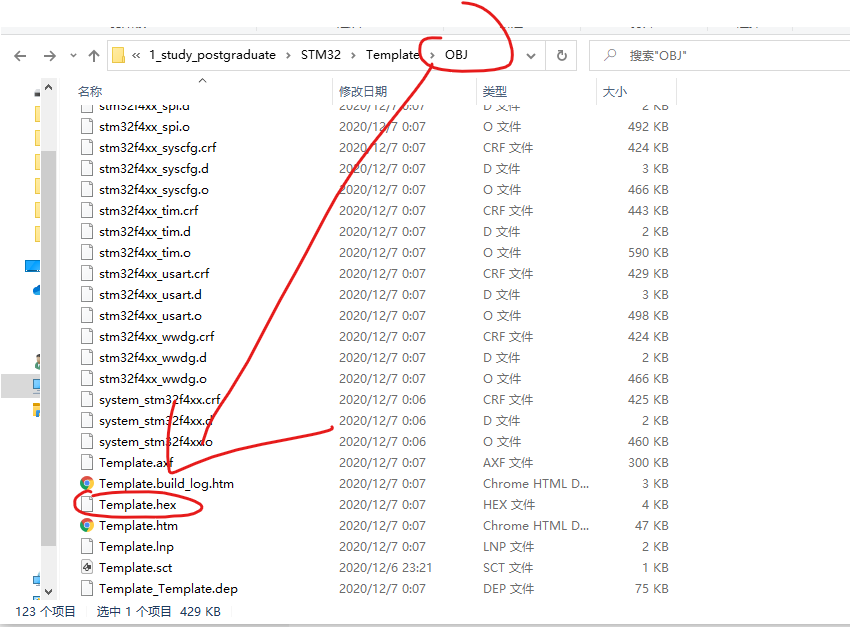This screenshot has width=850, height=627.
Task: Select file icon of stm32f4xx_usart.crf
Action: (x=87, y=274)
